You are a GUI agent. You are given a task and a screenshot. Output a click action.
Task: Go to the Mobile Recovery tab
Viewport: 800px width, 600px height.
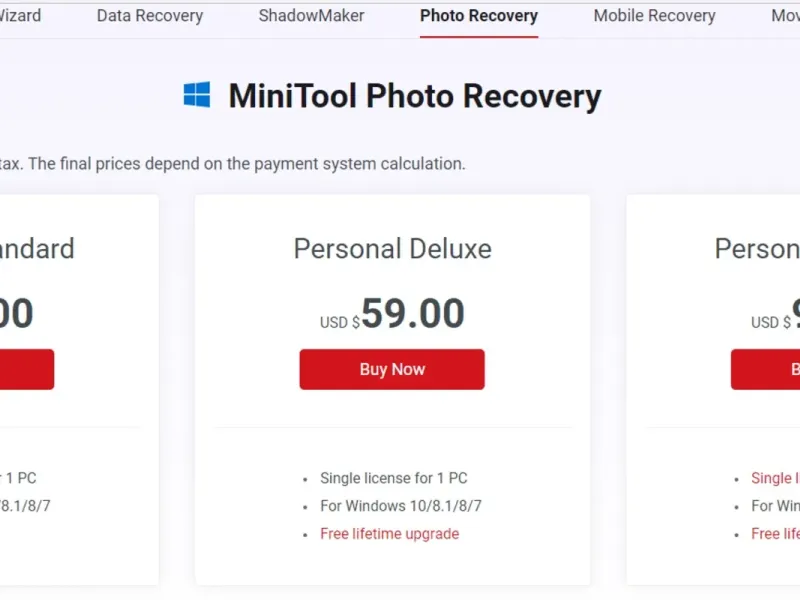tap(654, 16)
